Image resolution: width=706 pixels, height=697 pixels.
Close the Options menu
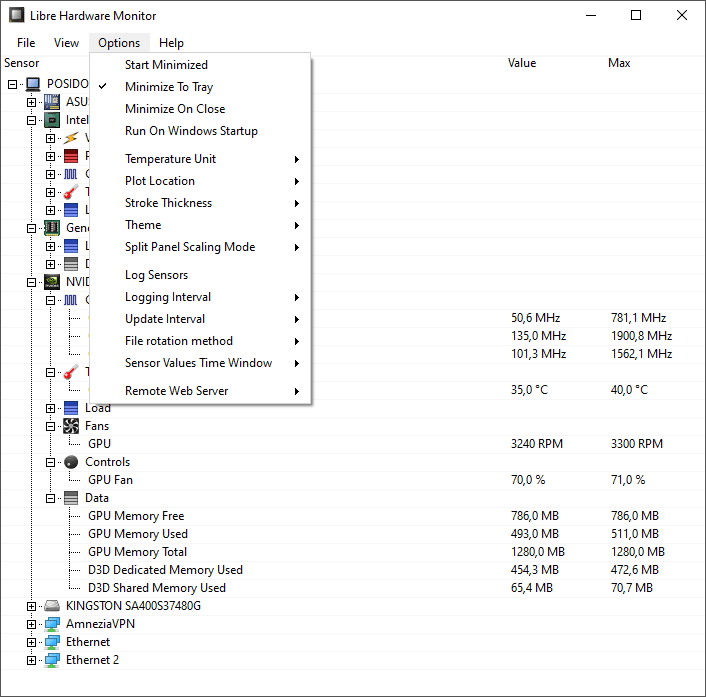click(x=119, y=43)
